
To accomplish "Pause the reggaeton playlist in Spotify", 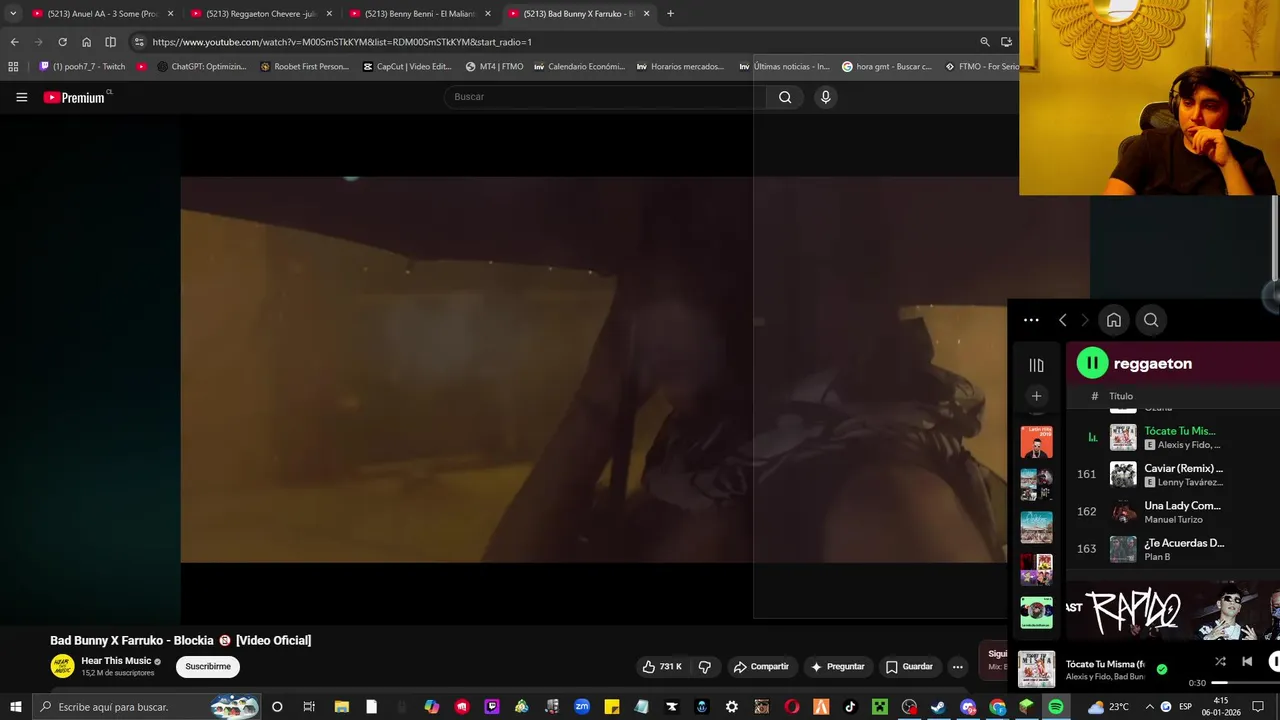I will 1092,364.
